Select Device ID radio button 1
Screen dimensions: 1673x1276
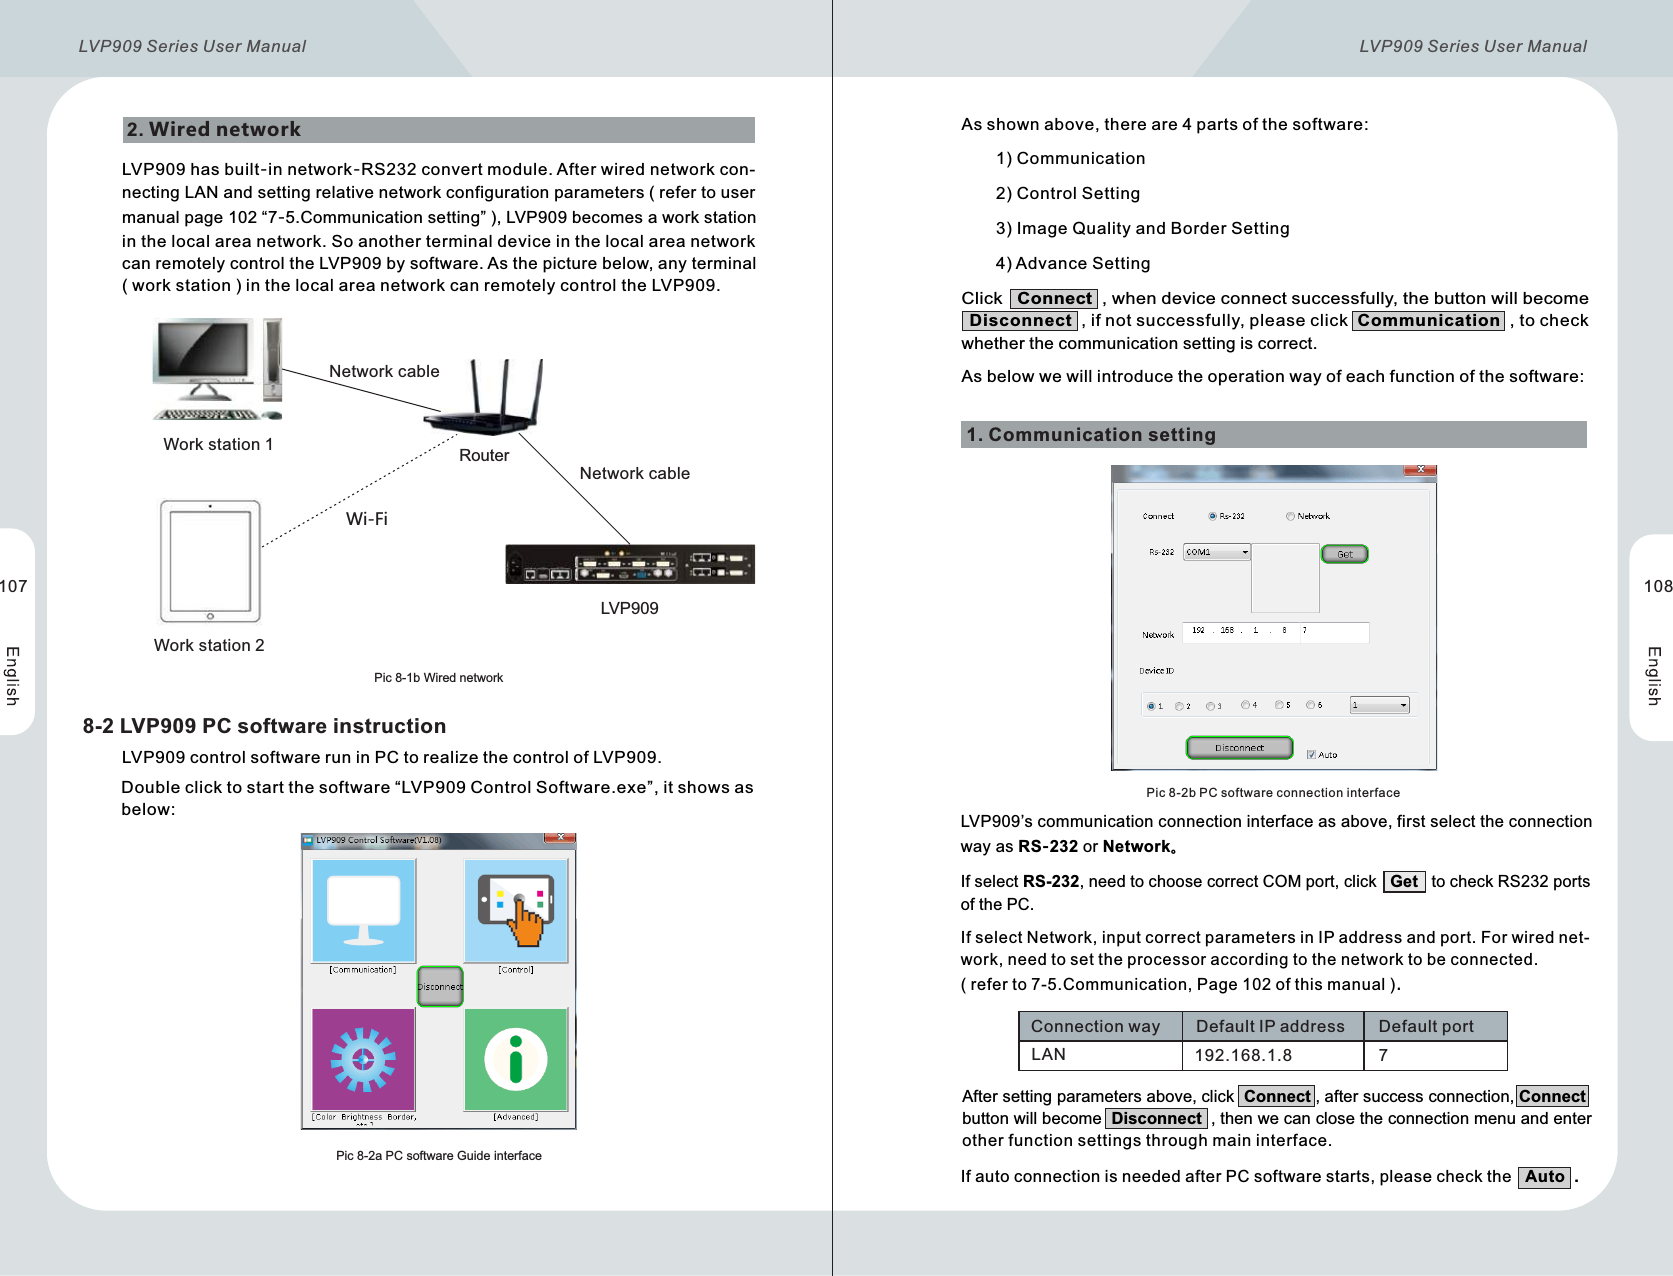[1151, 706]
